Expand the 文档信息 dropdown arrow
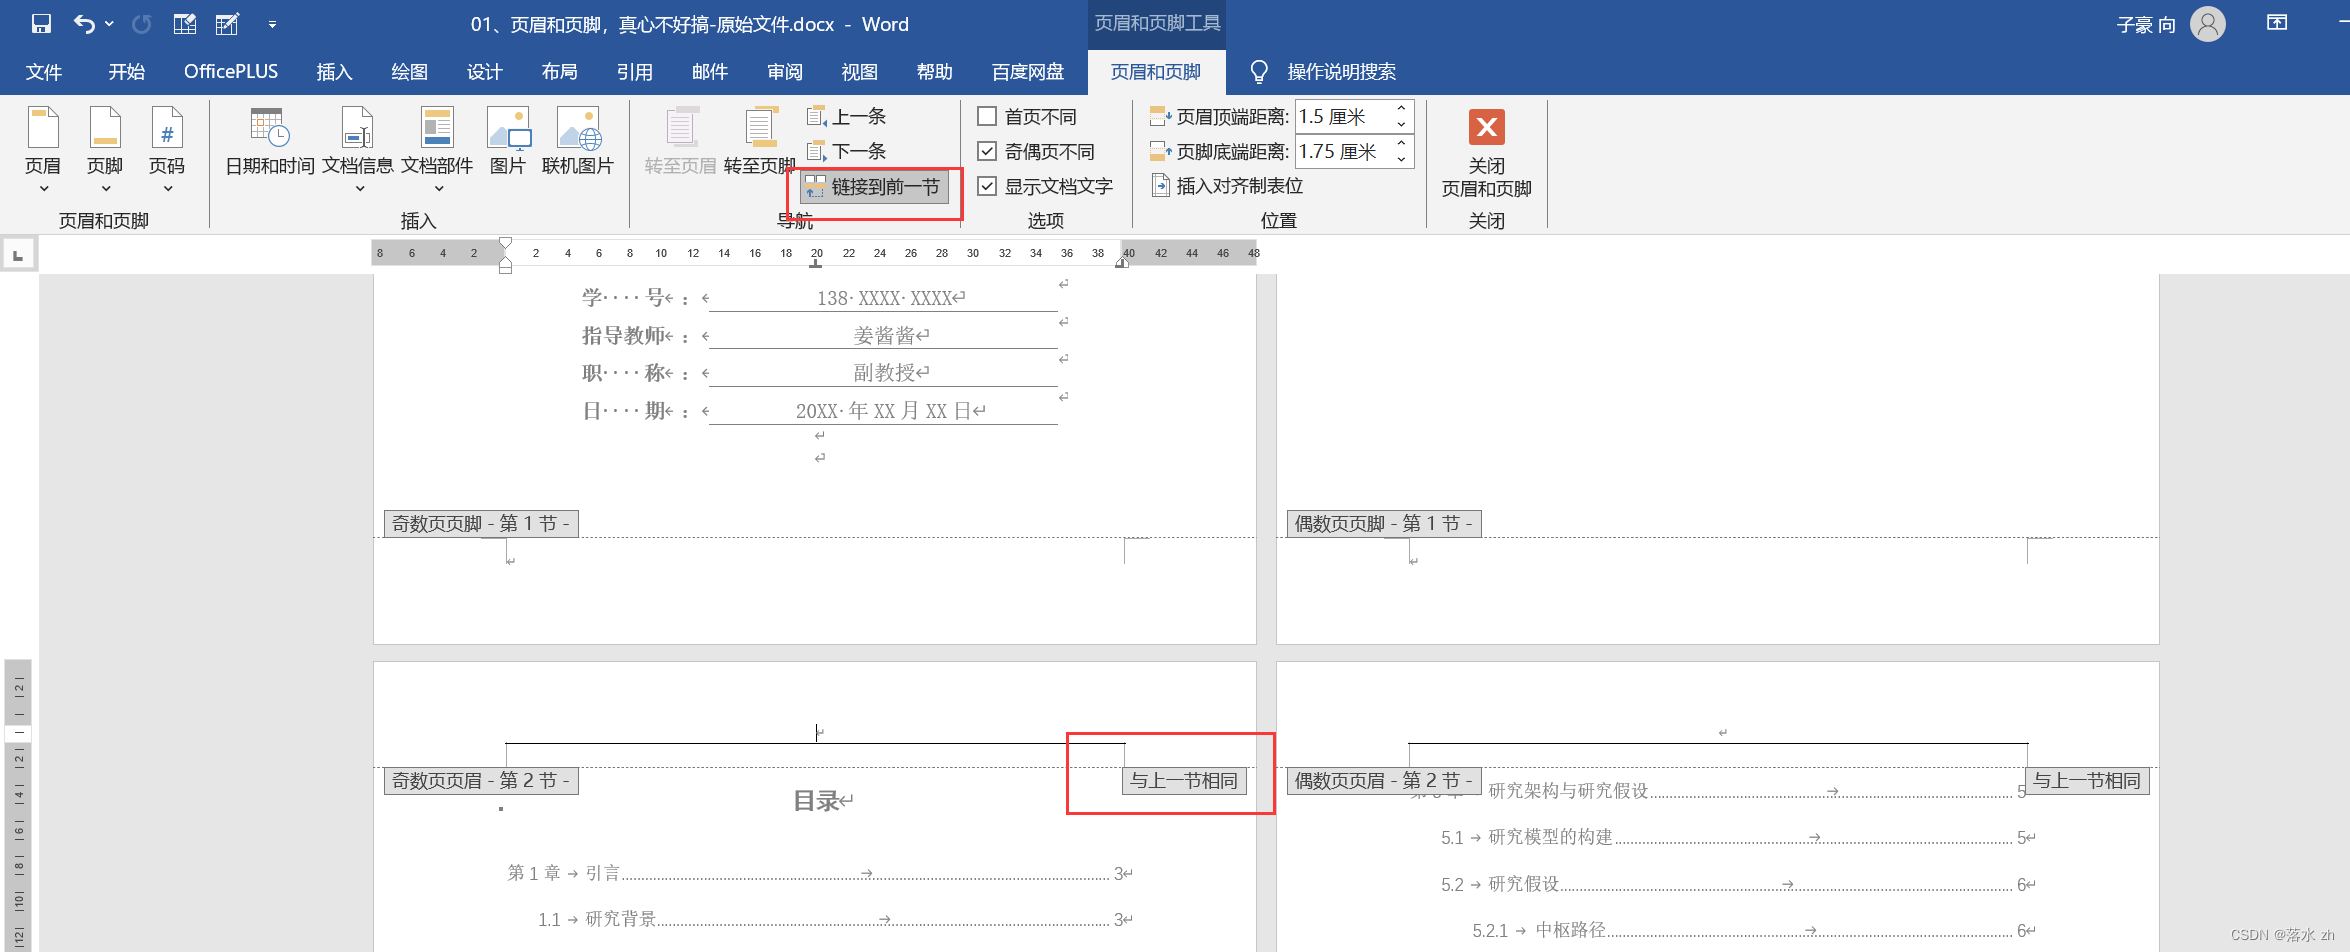 (360, 189)
